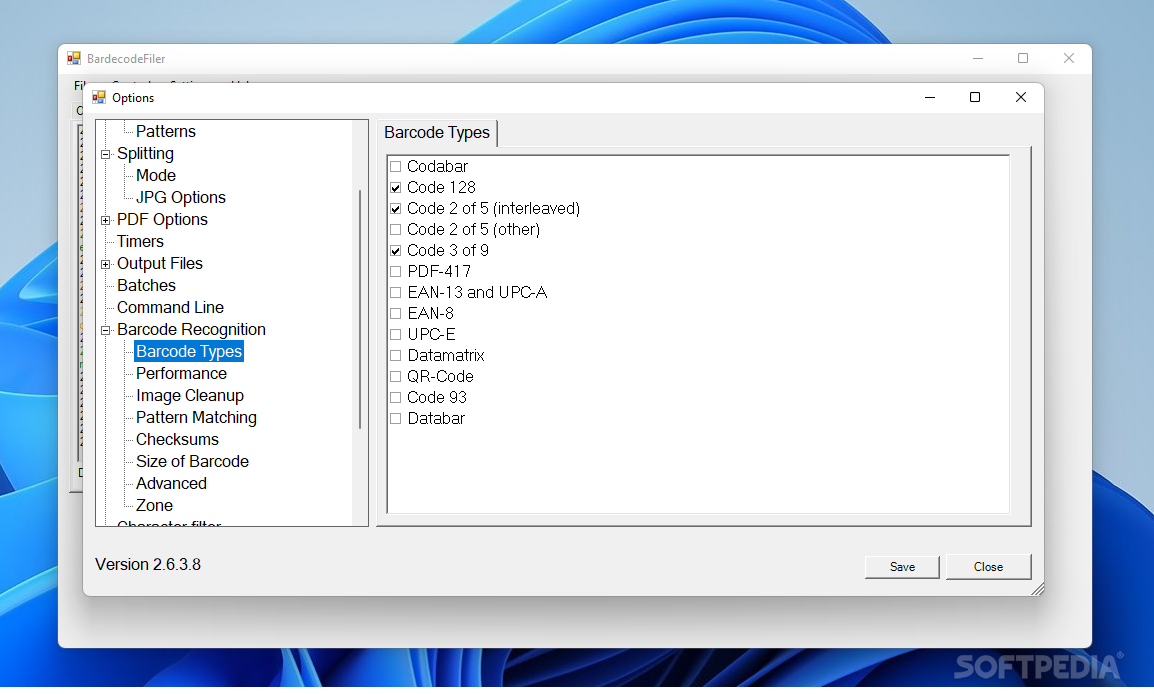Viewport: 1154px width, 694px height.
Task: Open the Advanced settings page
Action: (171, 484)
